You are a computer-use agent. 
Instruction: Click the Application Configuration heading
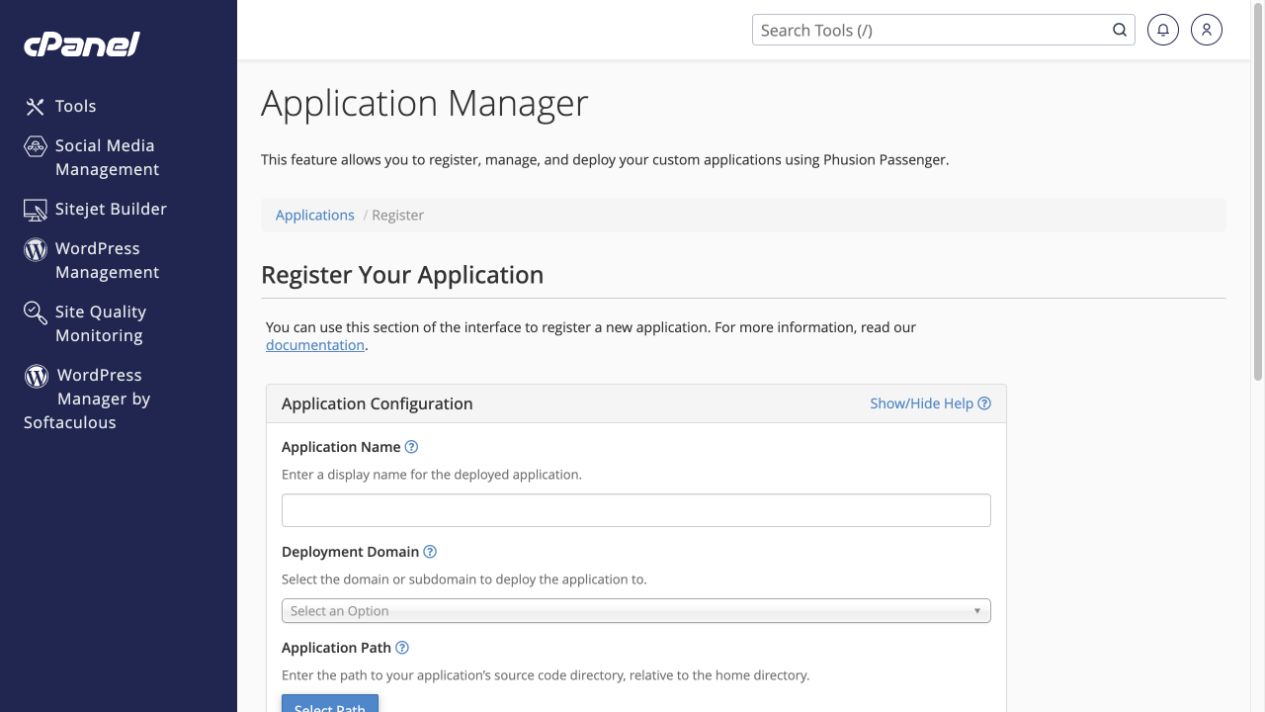[377, 404]
